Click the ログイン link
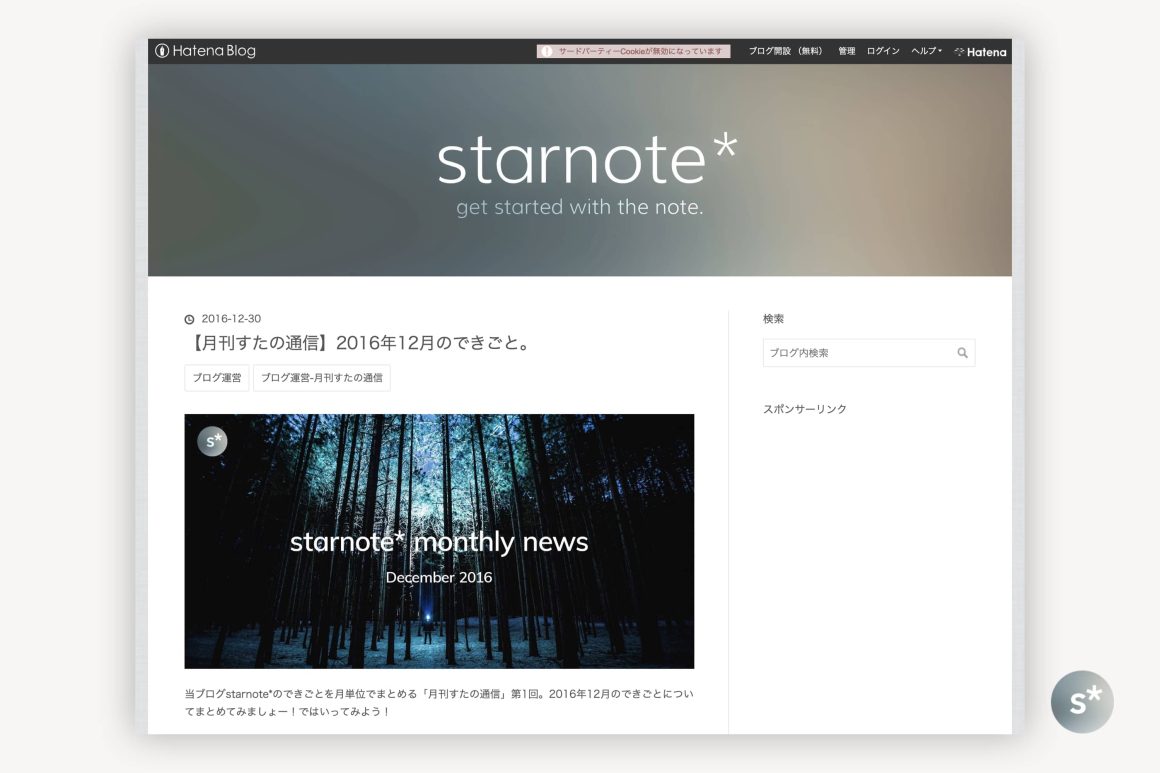Screen dimensions: 1160x773 click(x=882, y=51)
